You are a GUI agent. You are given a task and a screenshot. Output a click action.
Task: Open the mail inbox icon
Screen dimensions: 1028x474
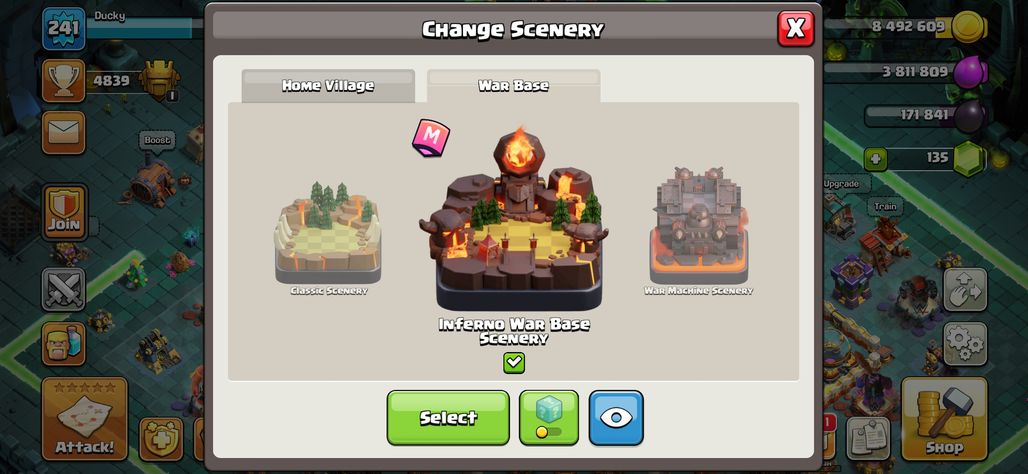coord(64,132)
